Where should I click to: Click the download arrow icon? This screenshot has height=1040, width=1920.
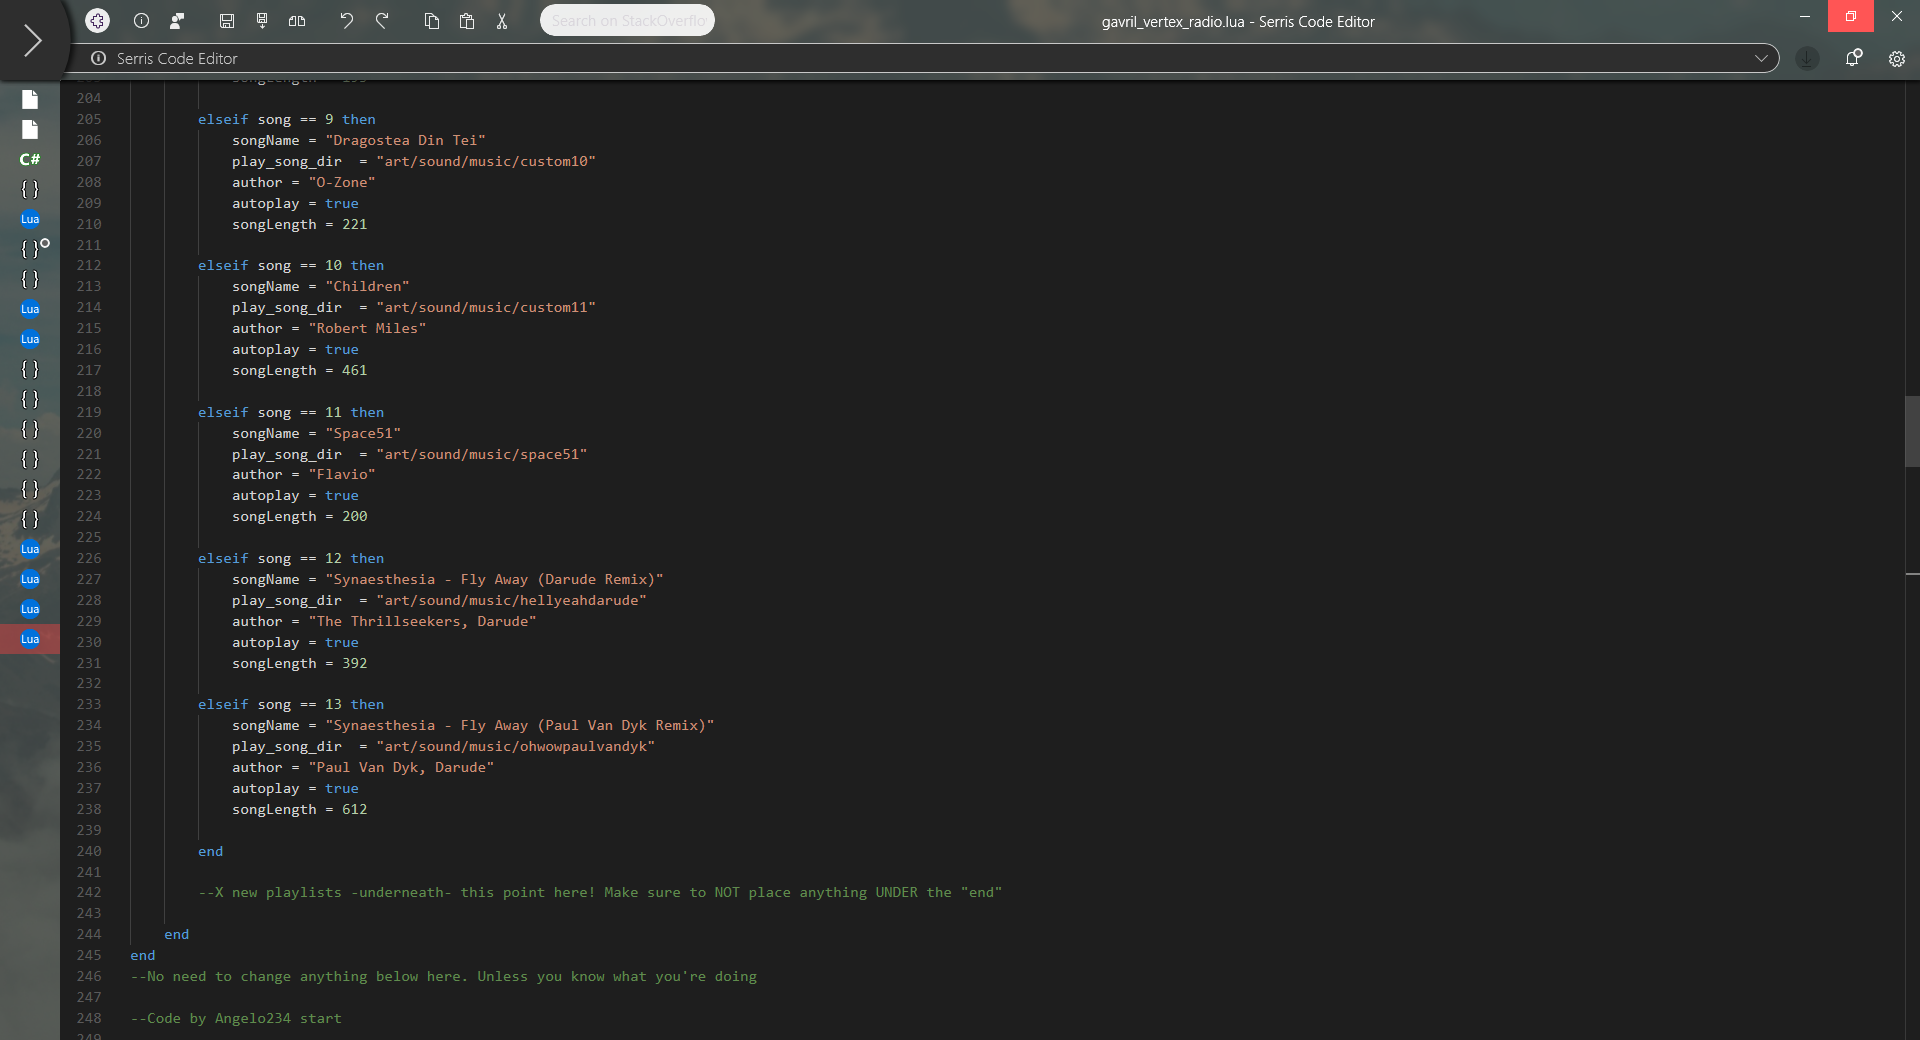[1807, 58]
